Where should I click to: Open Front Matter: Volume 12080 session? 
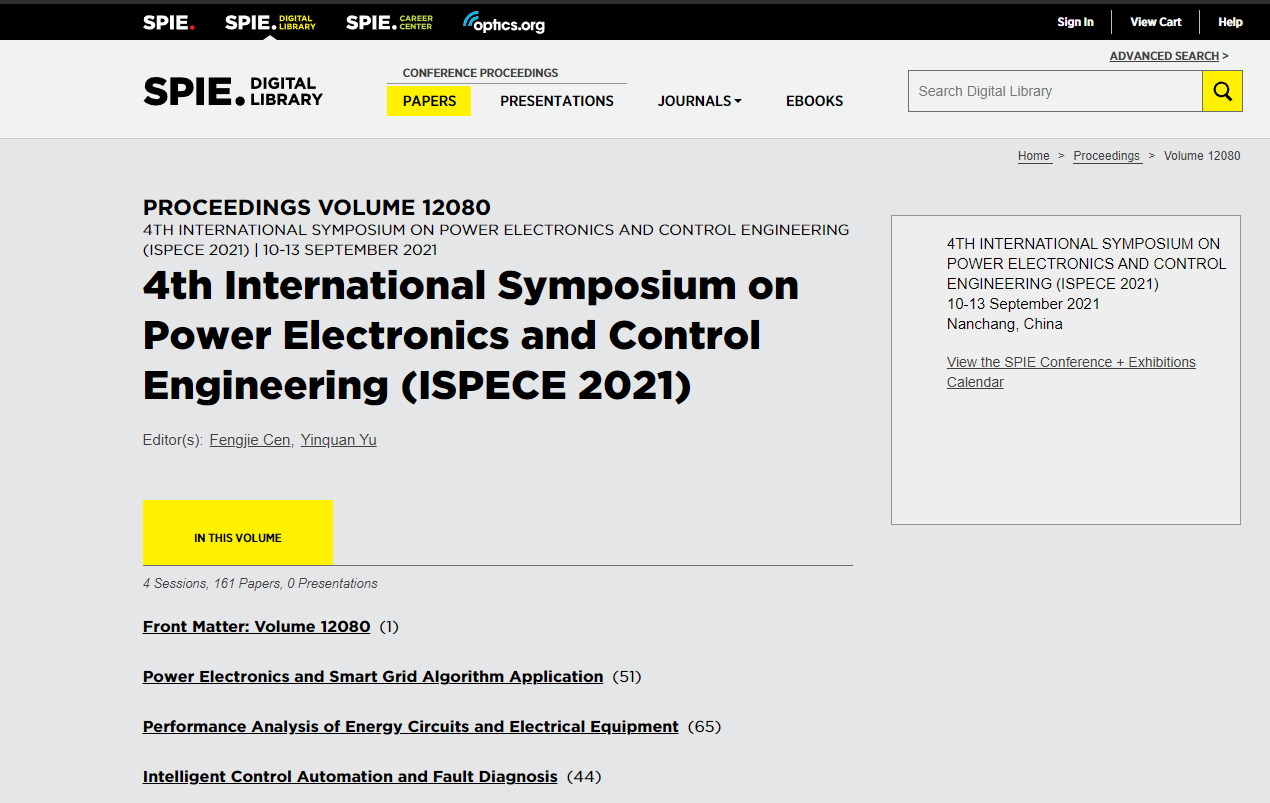257,627
